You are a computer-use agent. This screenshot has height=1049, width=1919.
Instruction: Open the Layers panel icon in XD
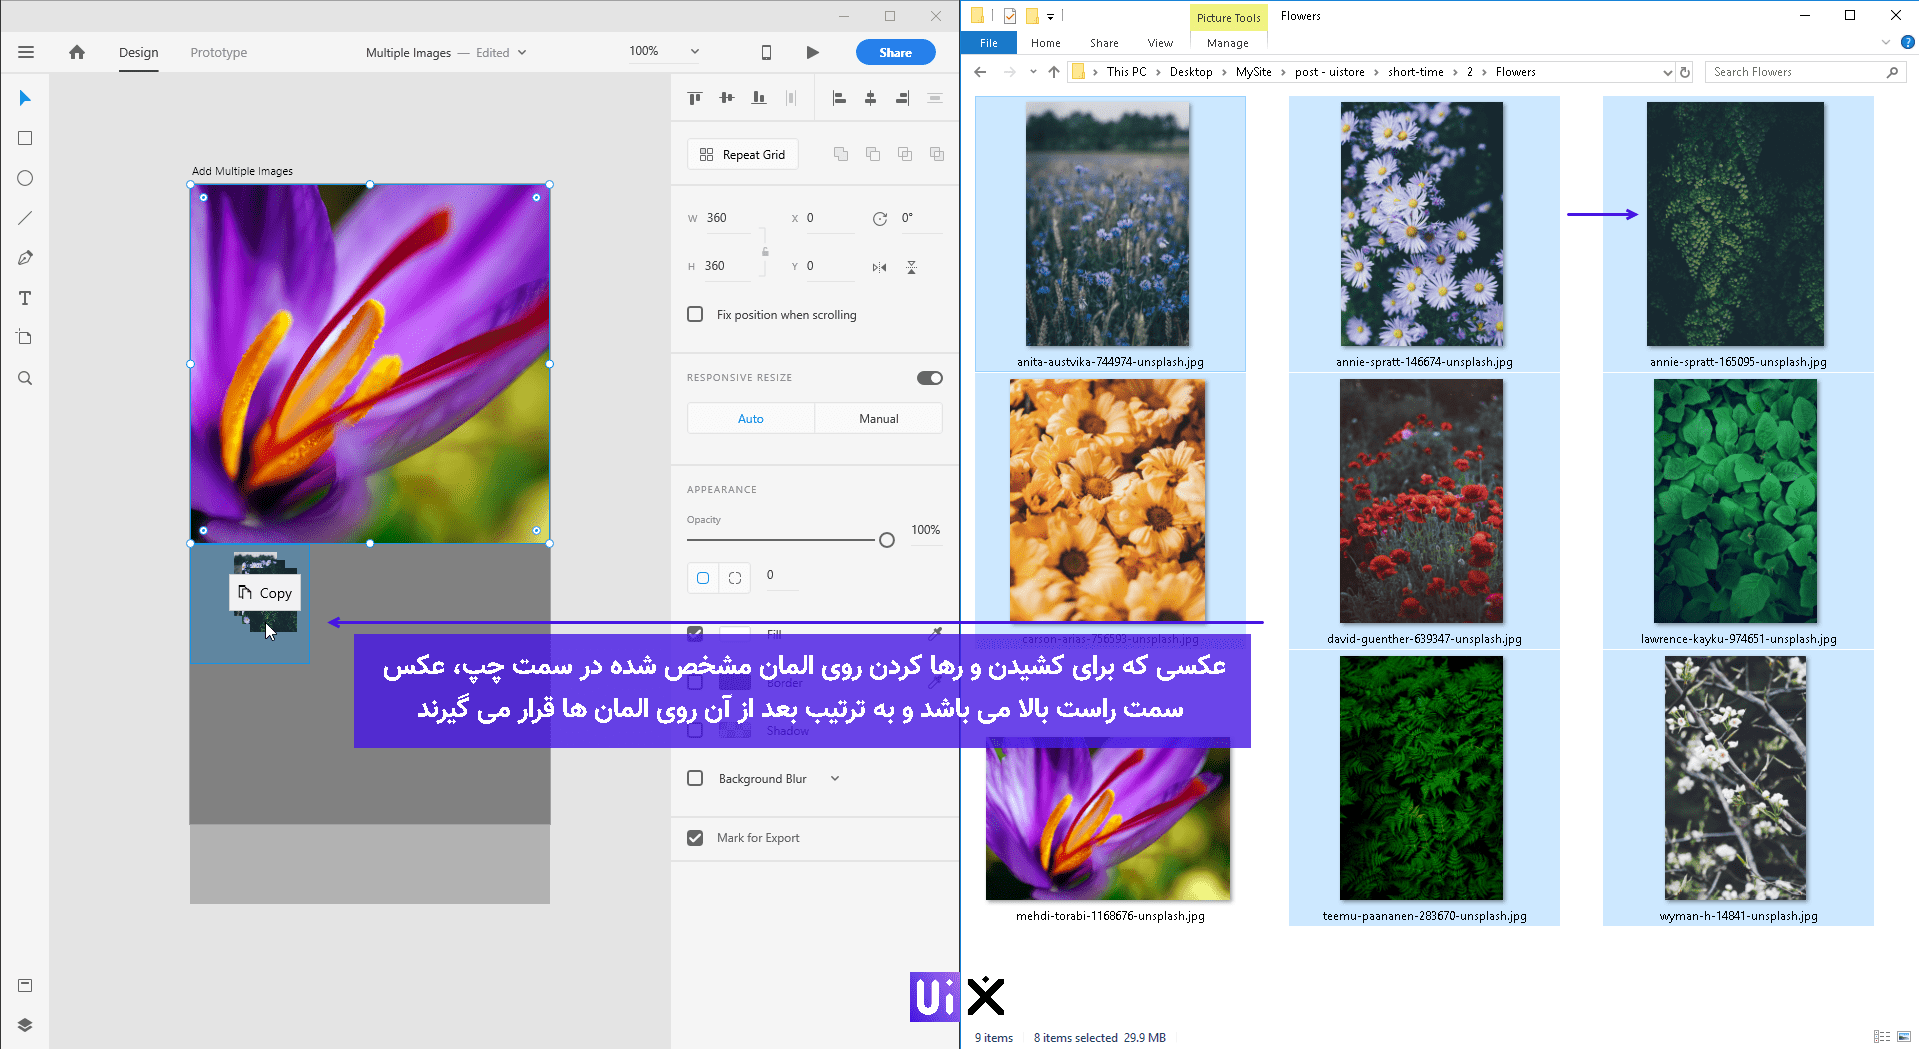(x=25, y=1025)
